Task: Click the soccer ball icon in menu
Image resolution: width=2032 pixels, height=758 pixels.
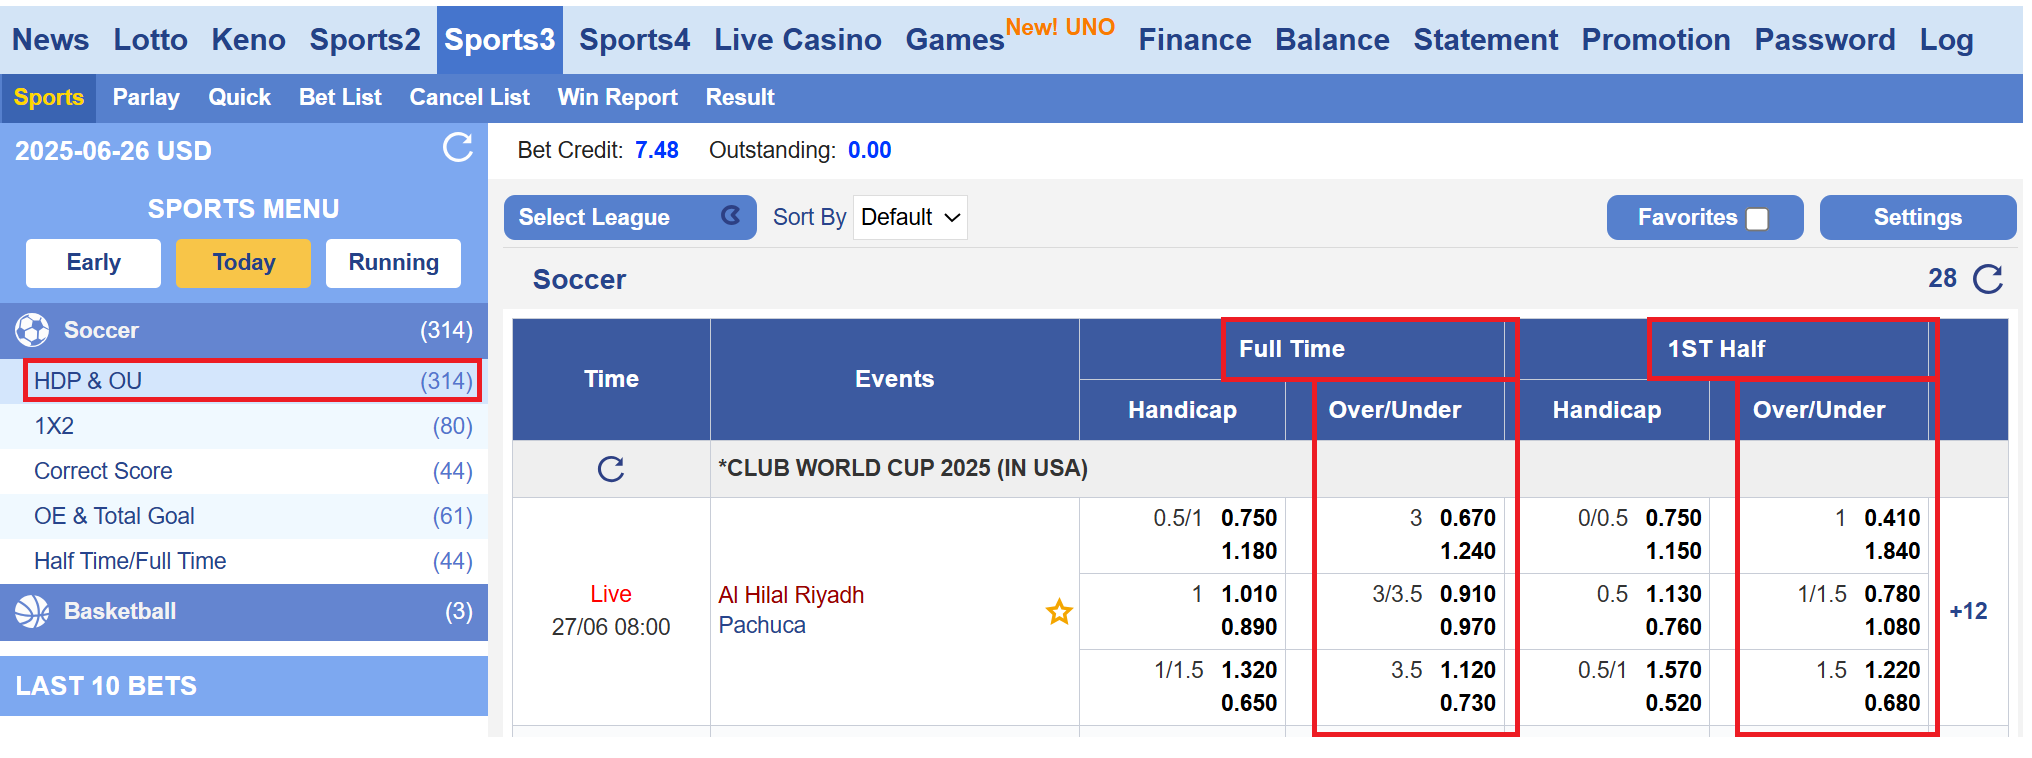Action: click(32, 330)
